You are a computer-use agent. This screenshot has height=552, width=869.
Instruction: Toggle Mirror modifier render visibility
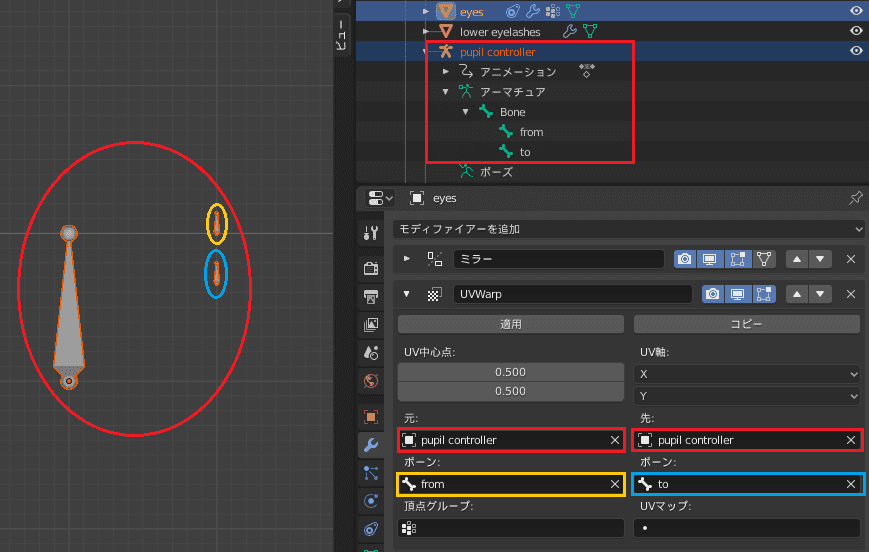coord(684,259)
